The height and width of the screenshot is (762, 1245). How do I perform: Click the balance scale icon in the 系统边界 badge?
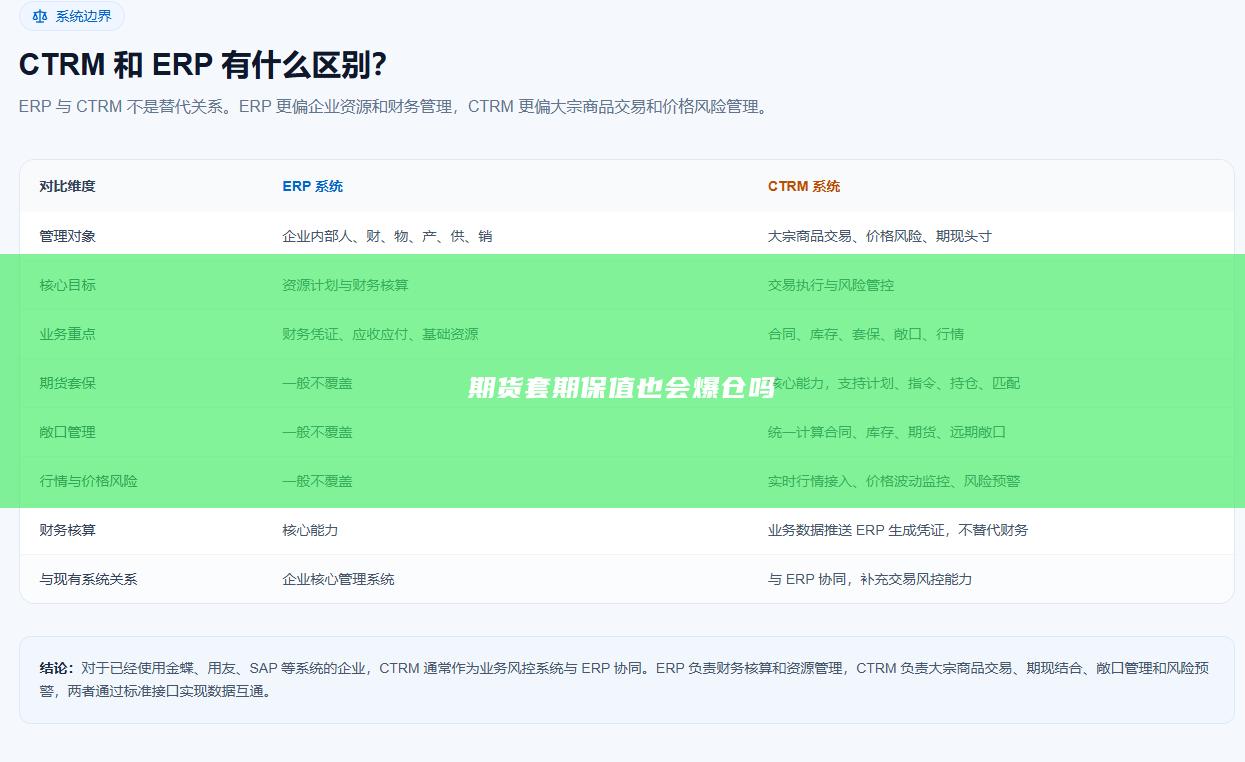coord(40,16)
